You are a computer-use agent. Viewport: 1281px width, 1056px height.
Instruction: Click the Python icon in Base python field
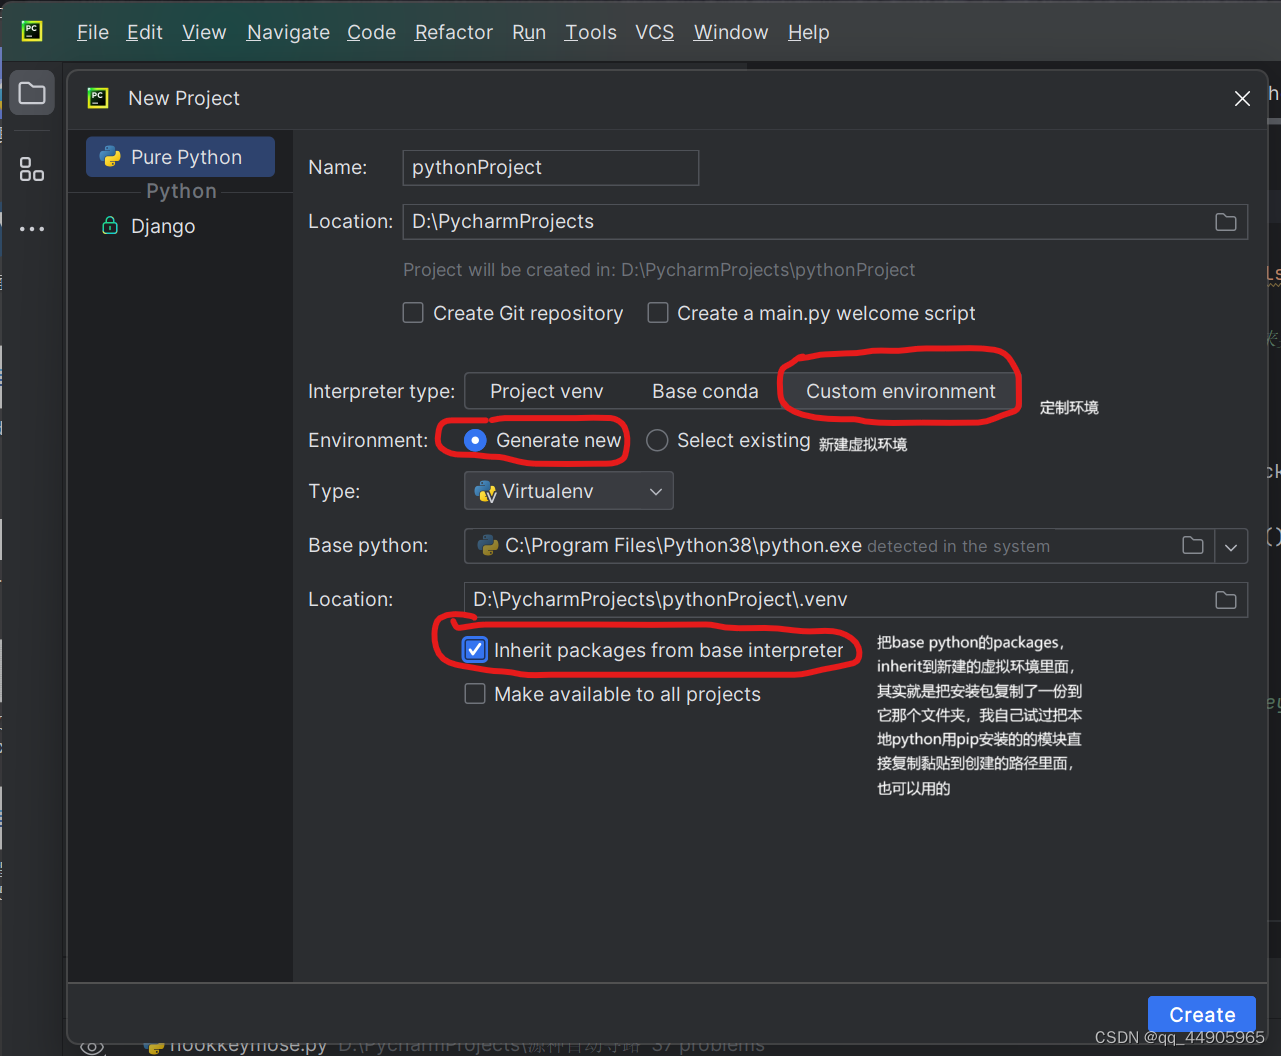point(487,546)
